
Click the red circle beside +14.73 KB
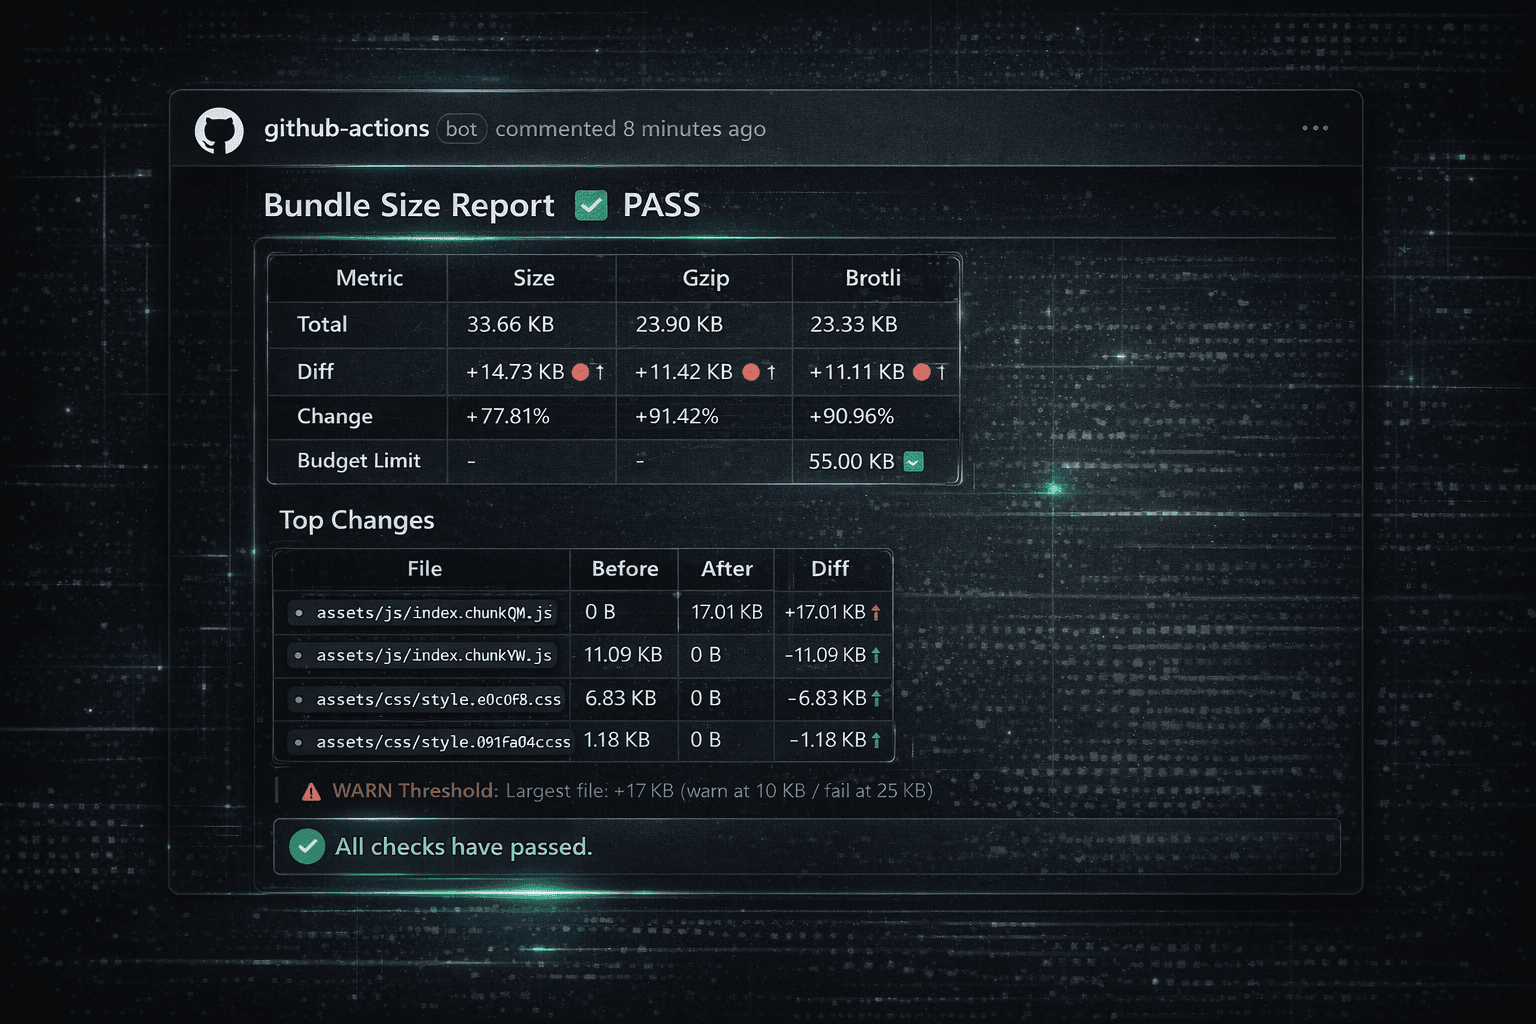pyautogui.click(x=580, y=372)
